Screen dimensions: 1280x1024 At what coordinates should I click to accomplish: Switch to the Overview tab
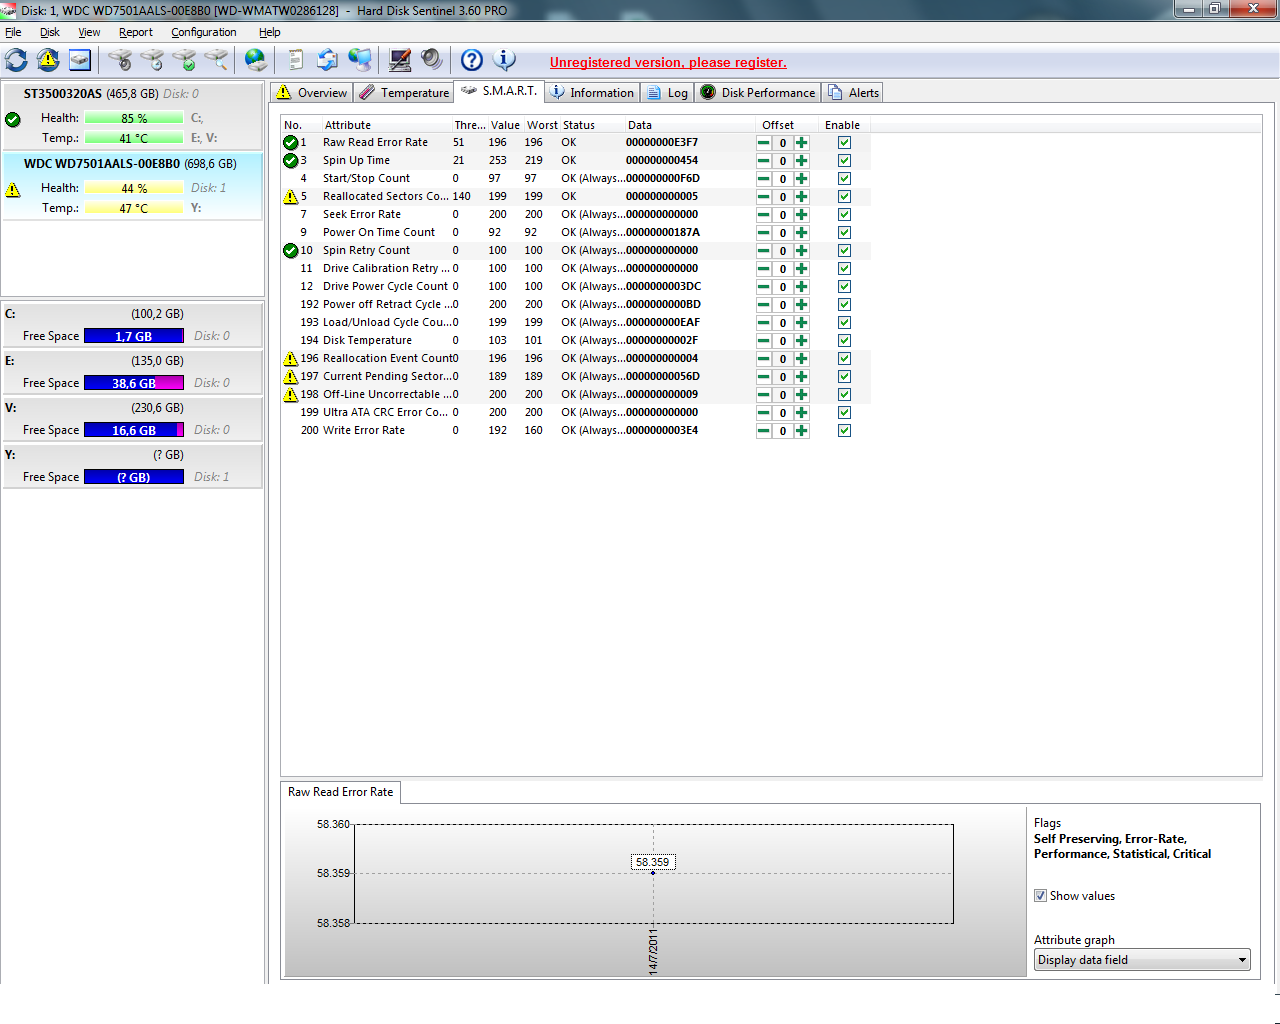(x=312, y=93)
